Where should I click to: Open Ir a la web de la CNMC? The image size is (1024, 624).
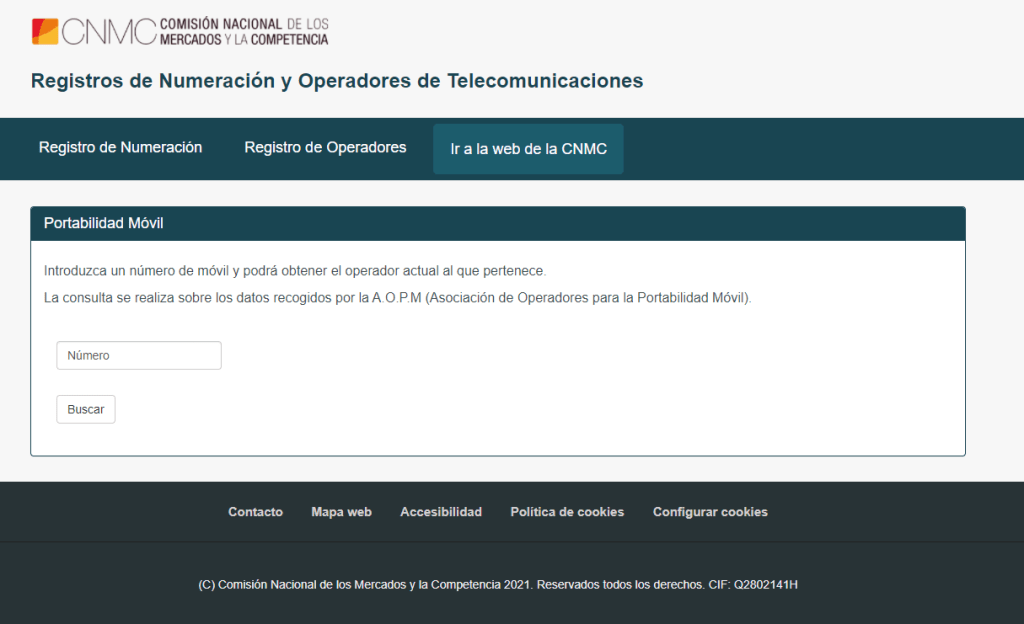[528, 148]
